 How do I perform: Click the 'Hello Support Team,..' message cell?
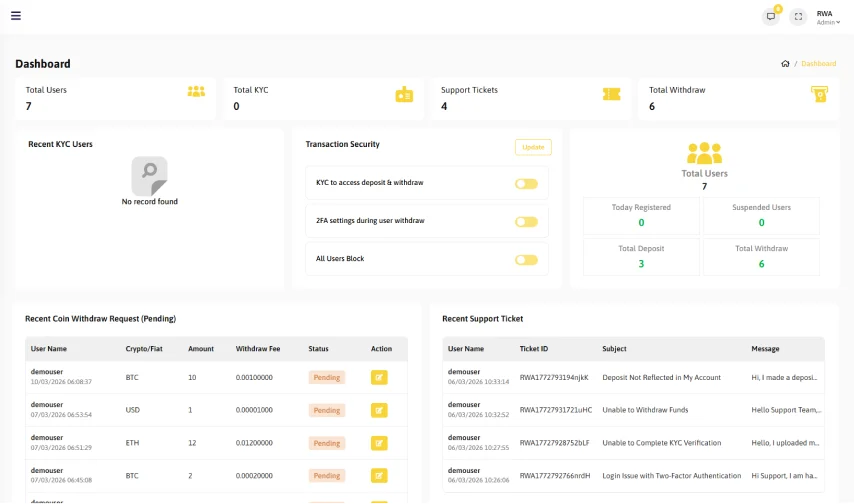pos(786,410)
